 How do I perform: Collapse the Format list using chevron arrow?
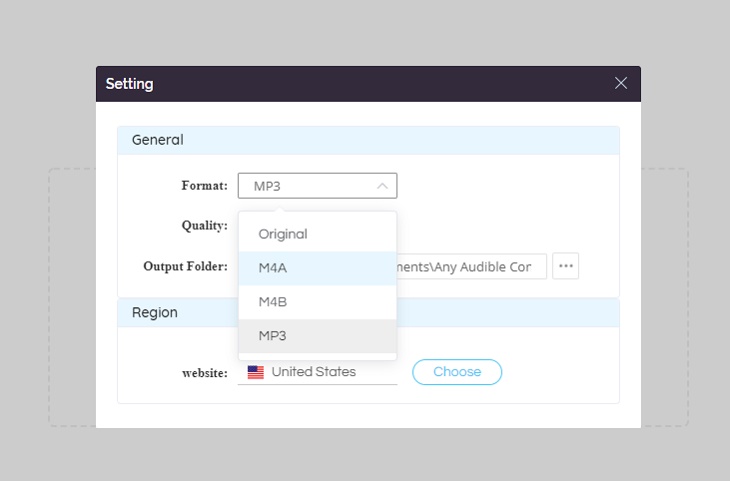382,186
